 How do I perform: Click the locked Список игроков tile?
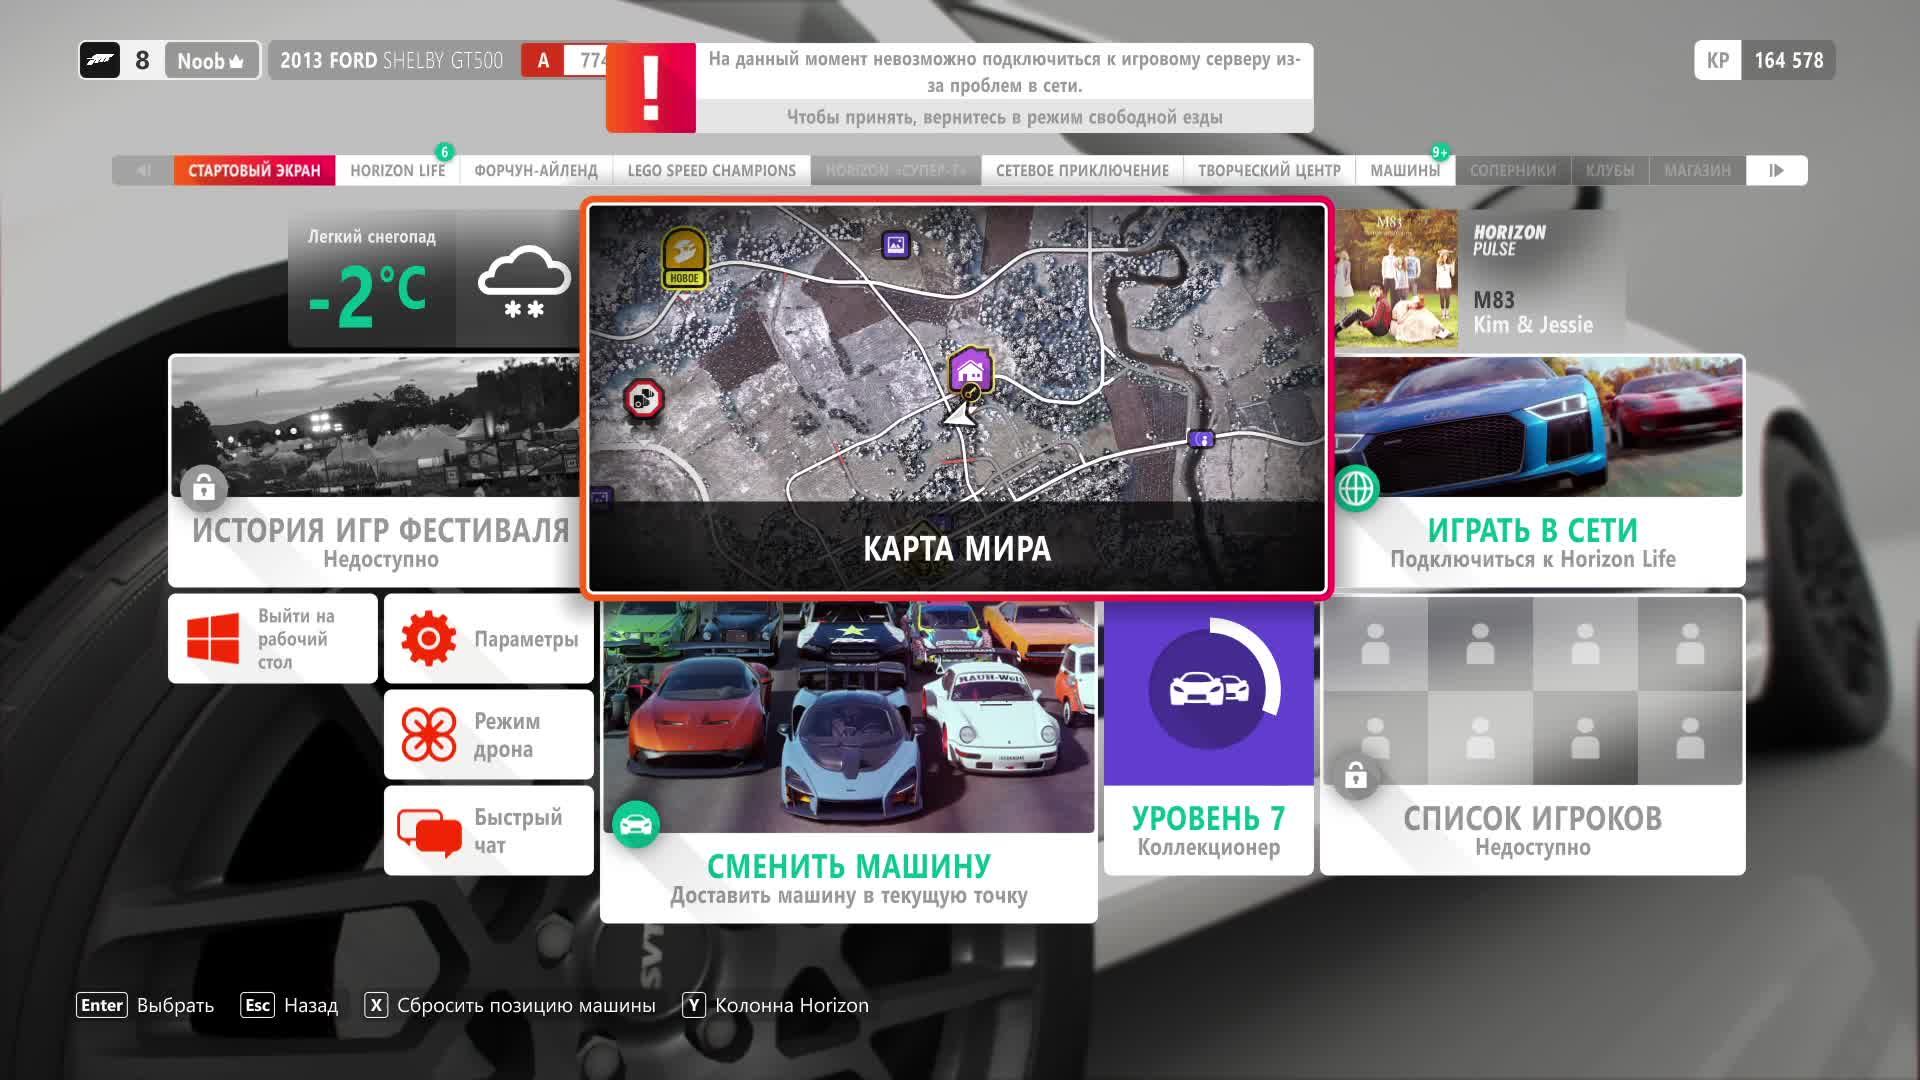click(1532, 735)
